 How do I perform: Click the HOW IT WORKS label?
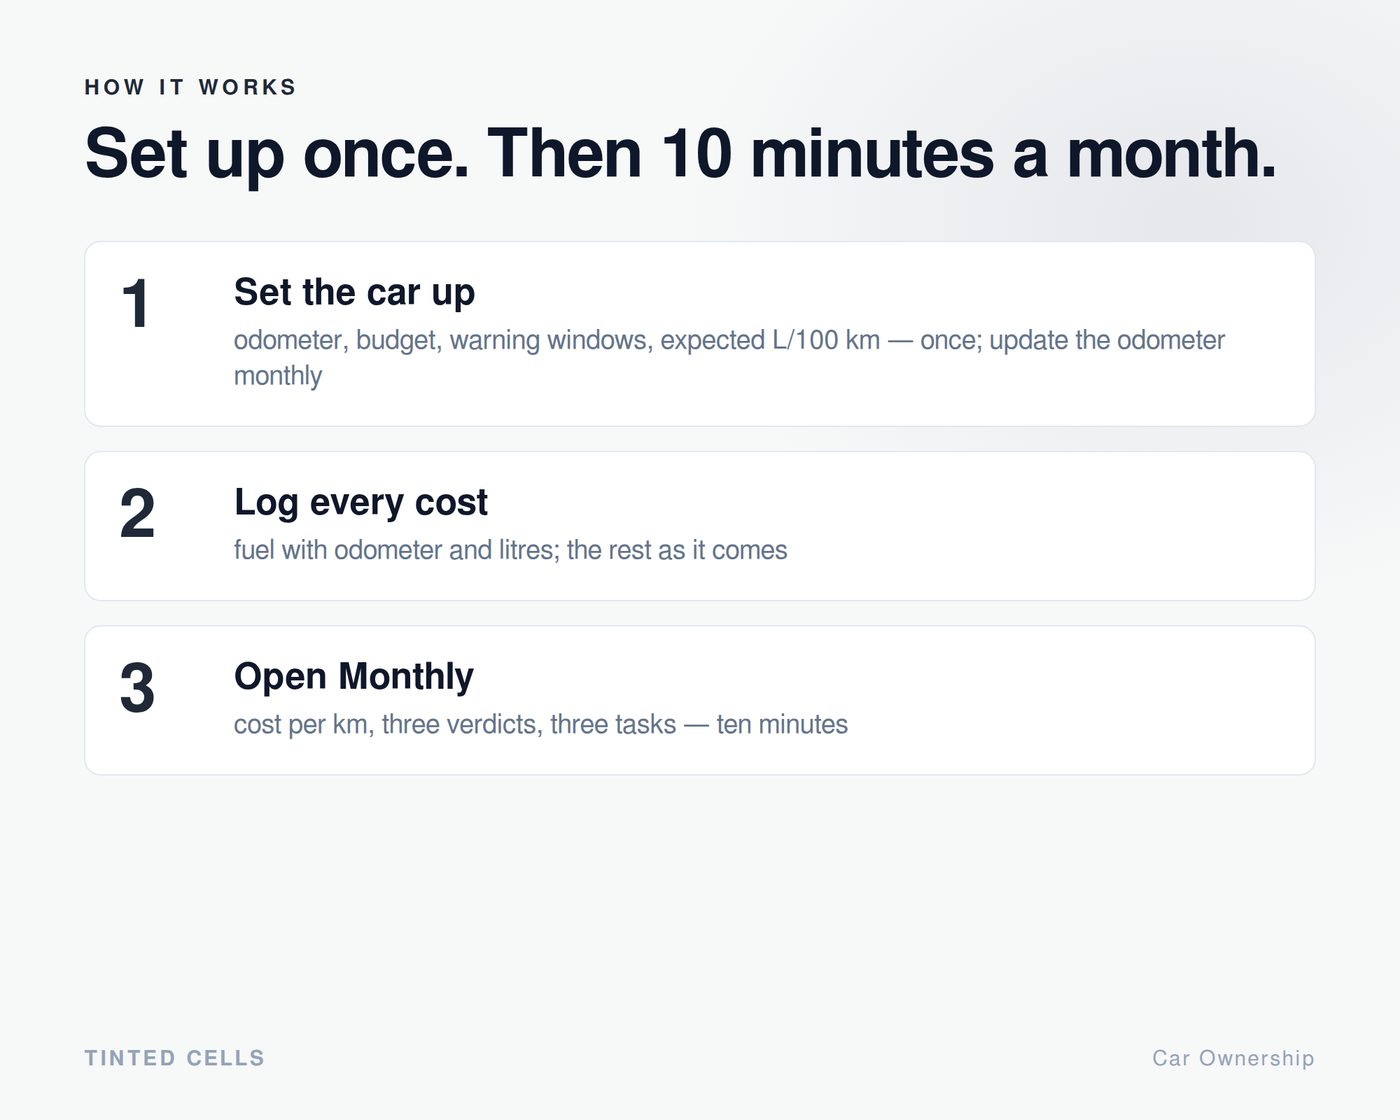pos(191,87)
